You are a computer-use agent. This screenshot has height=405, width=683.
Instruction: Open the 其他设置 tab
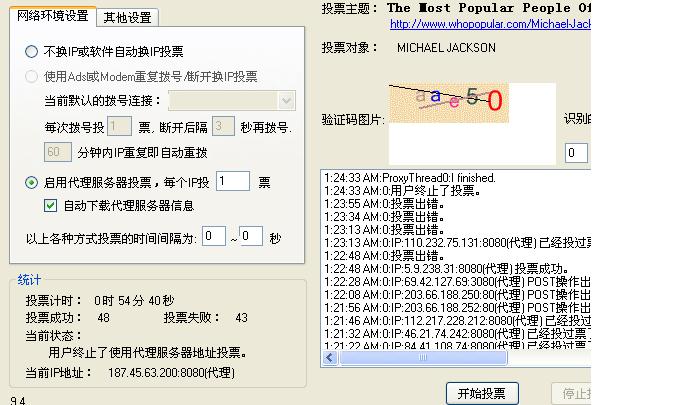click(x=128, y=18)
